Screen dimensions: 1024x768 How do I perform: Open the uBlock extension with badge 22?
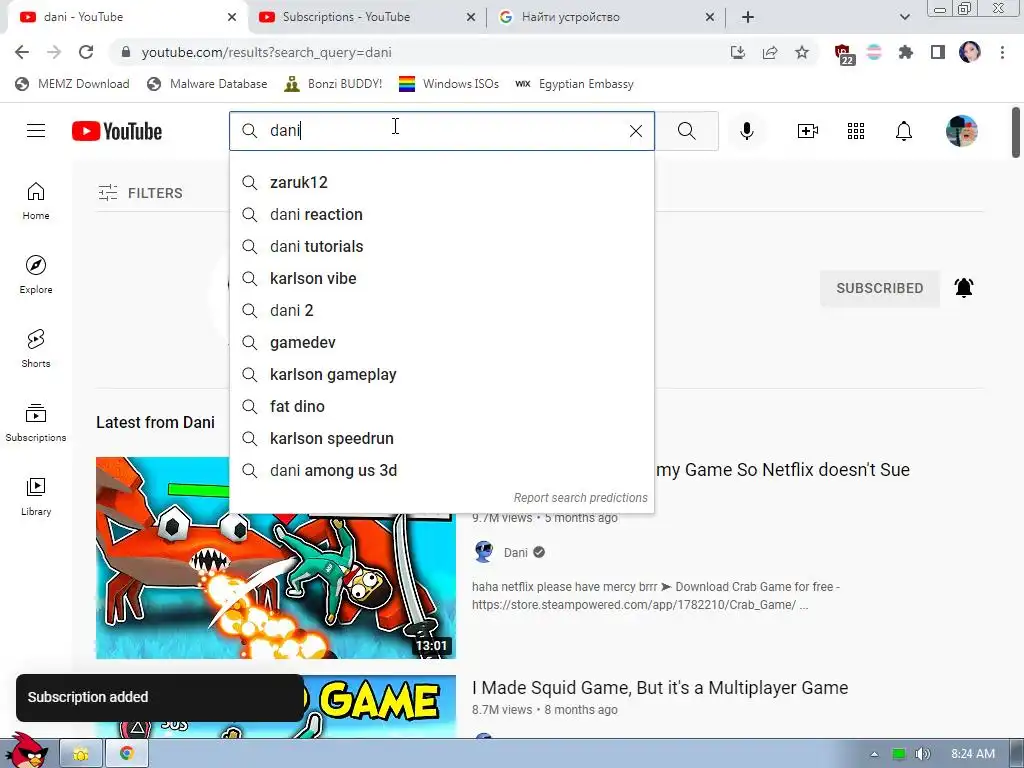tap(842, 54)
